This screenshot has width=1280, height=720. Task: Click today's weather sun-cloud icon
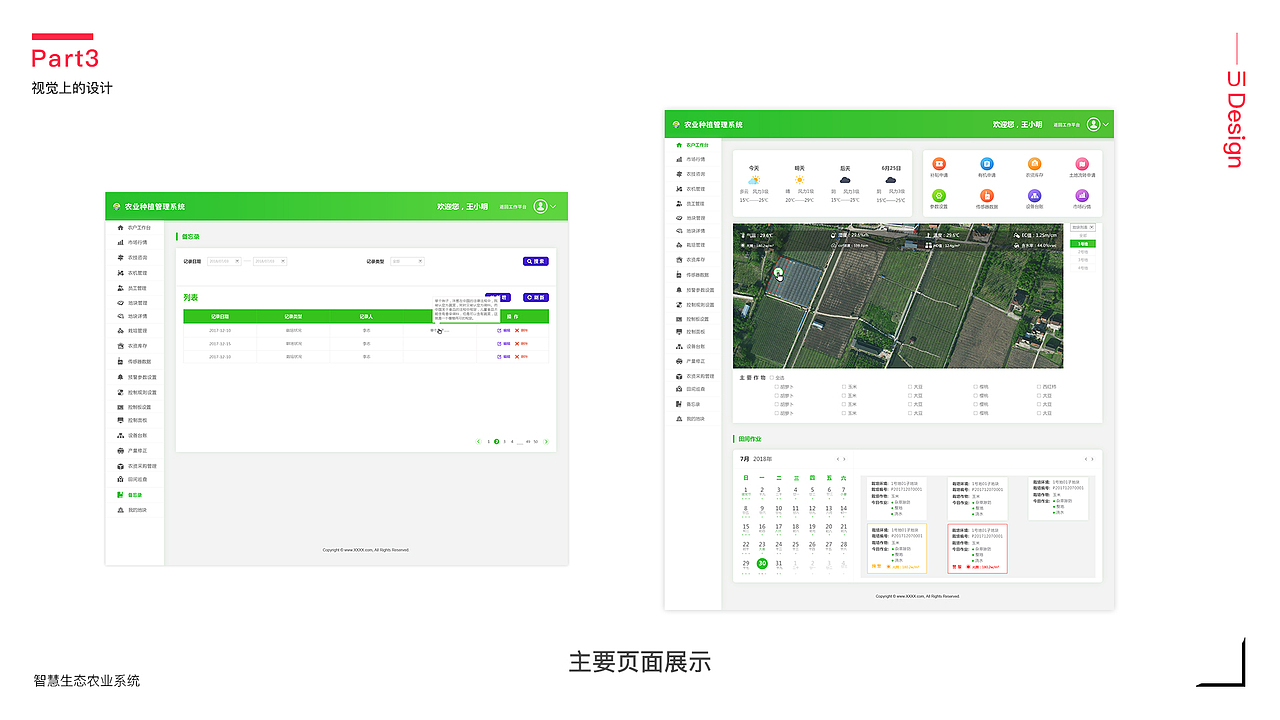(754, 180)
